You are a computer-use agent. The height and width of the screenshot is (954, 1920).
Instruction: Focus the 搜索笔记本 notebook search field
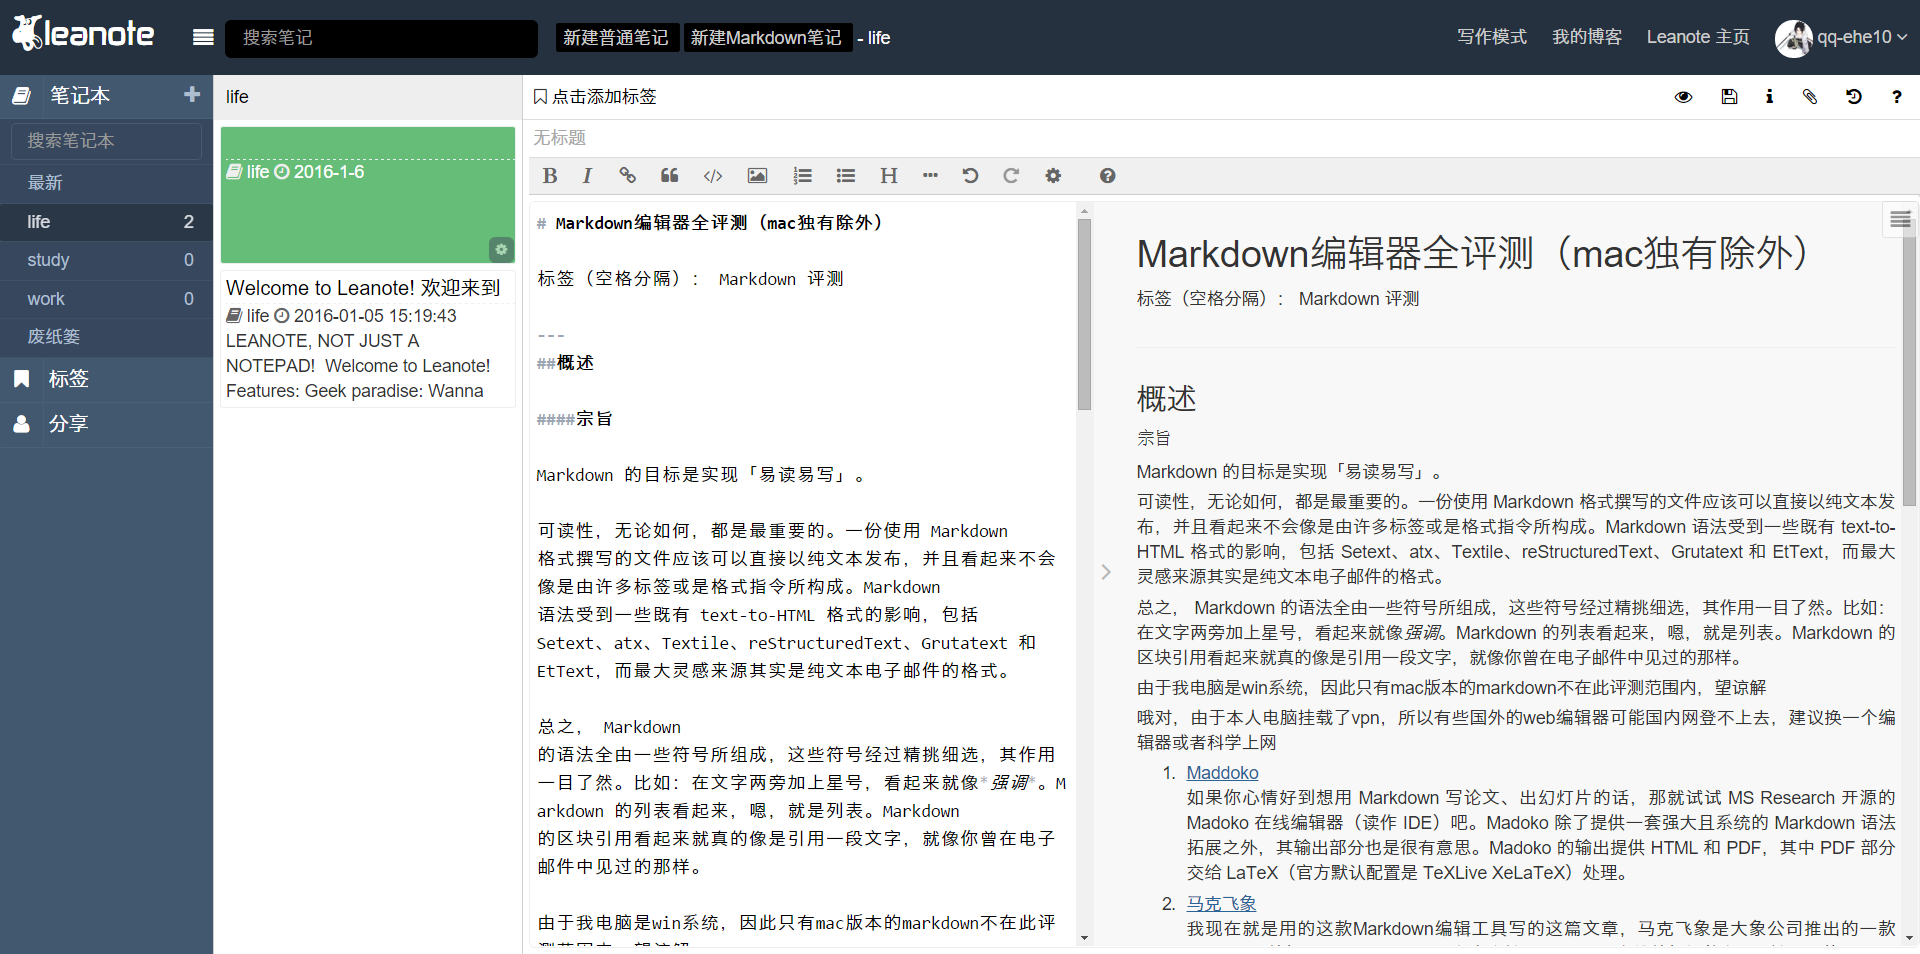107,141
